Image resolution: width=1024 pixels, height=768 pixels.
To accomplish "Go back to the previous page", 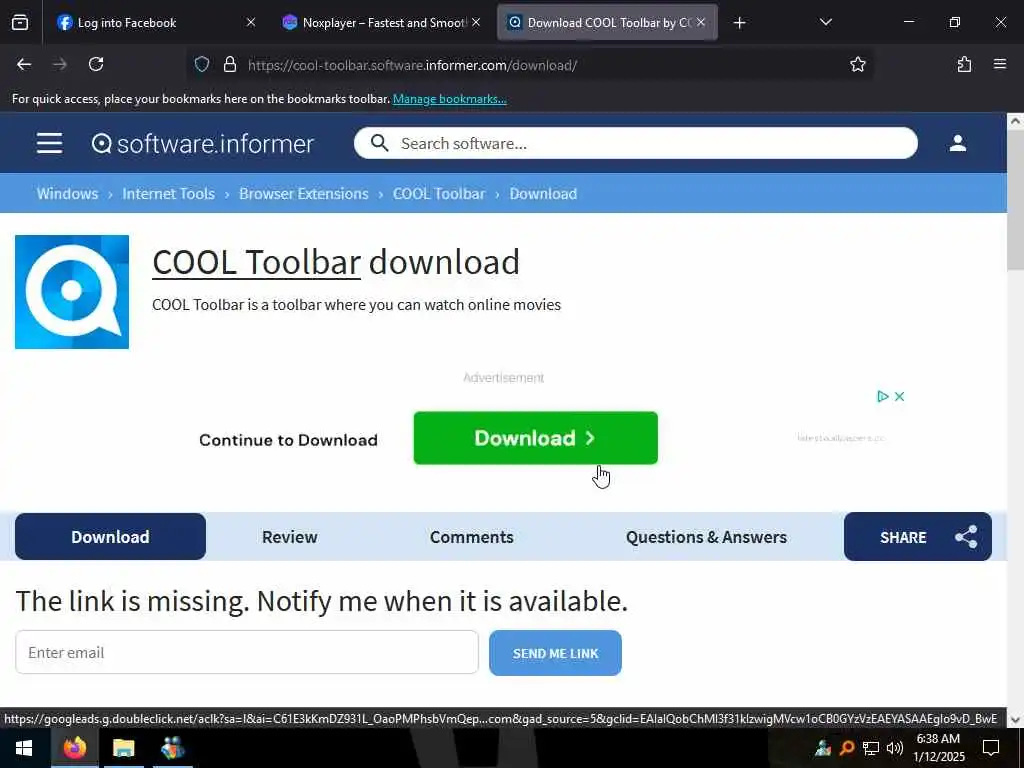I will tap(24, 65).
